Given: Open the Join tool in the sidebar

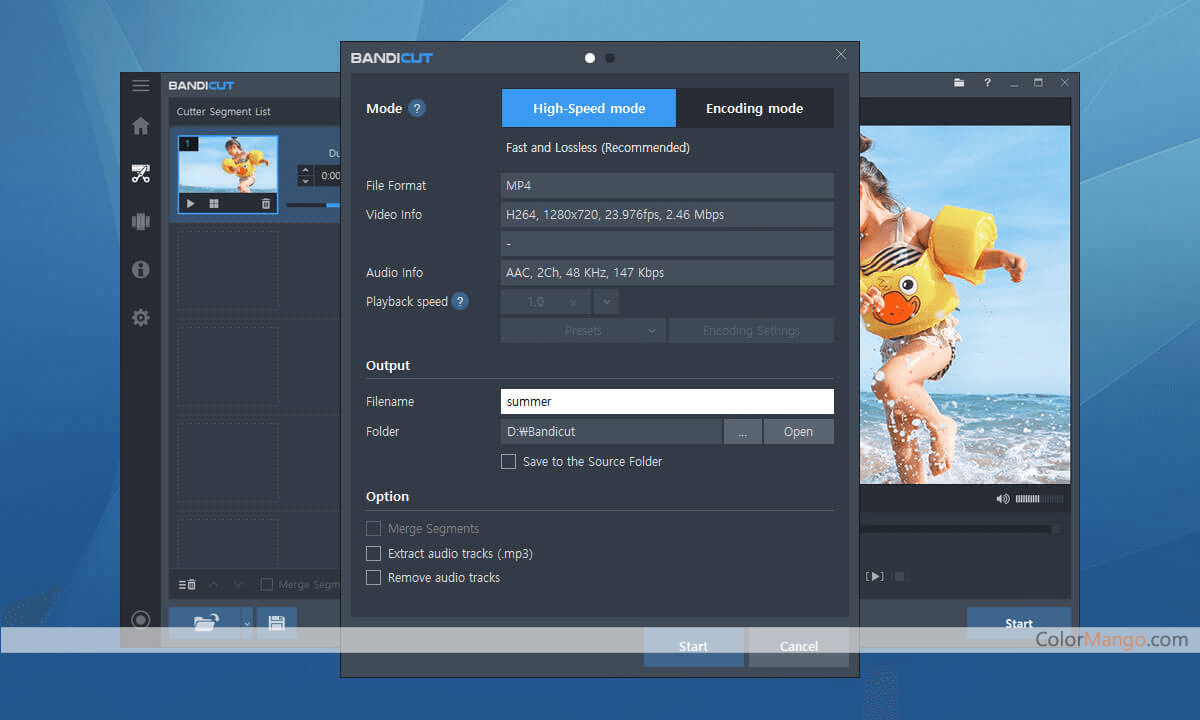Looking at the screenshot, I should point(140,222).
